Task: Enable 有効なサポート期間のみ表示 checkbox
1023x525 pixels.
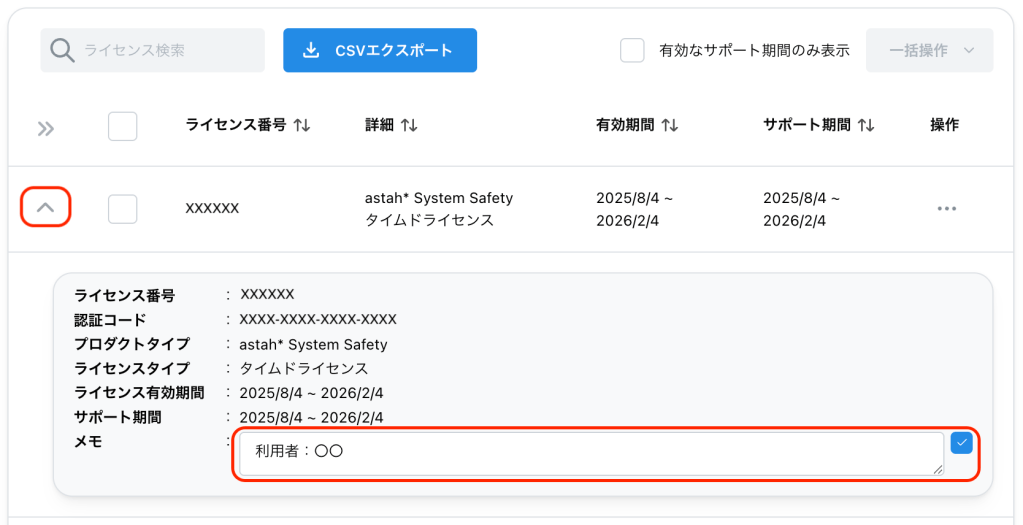Action: [632, 50]
